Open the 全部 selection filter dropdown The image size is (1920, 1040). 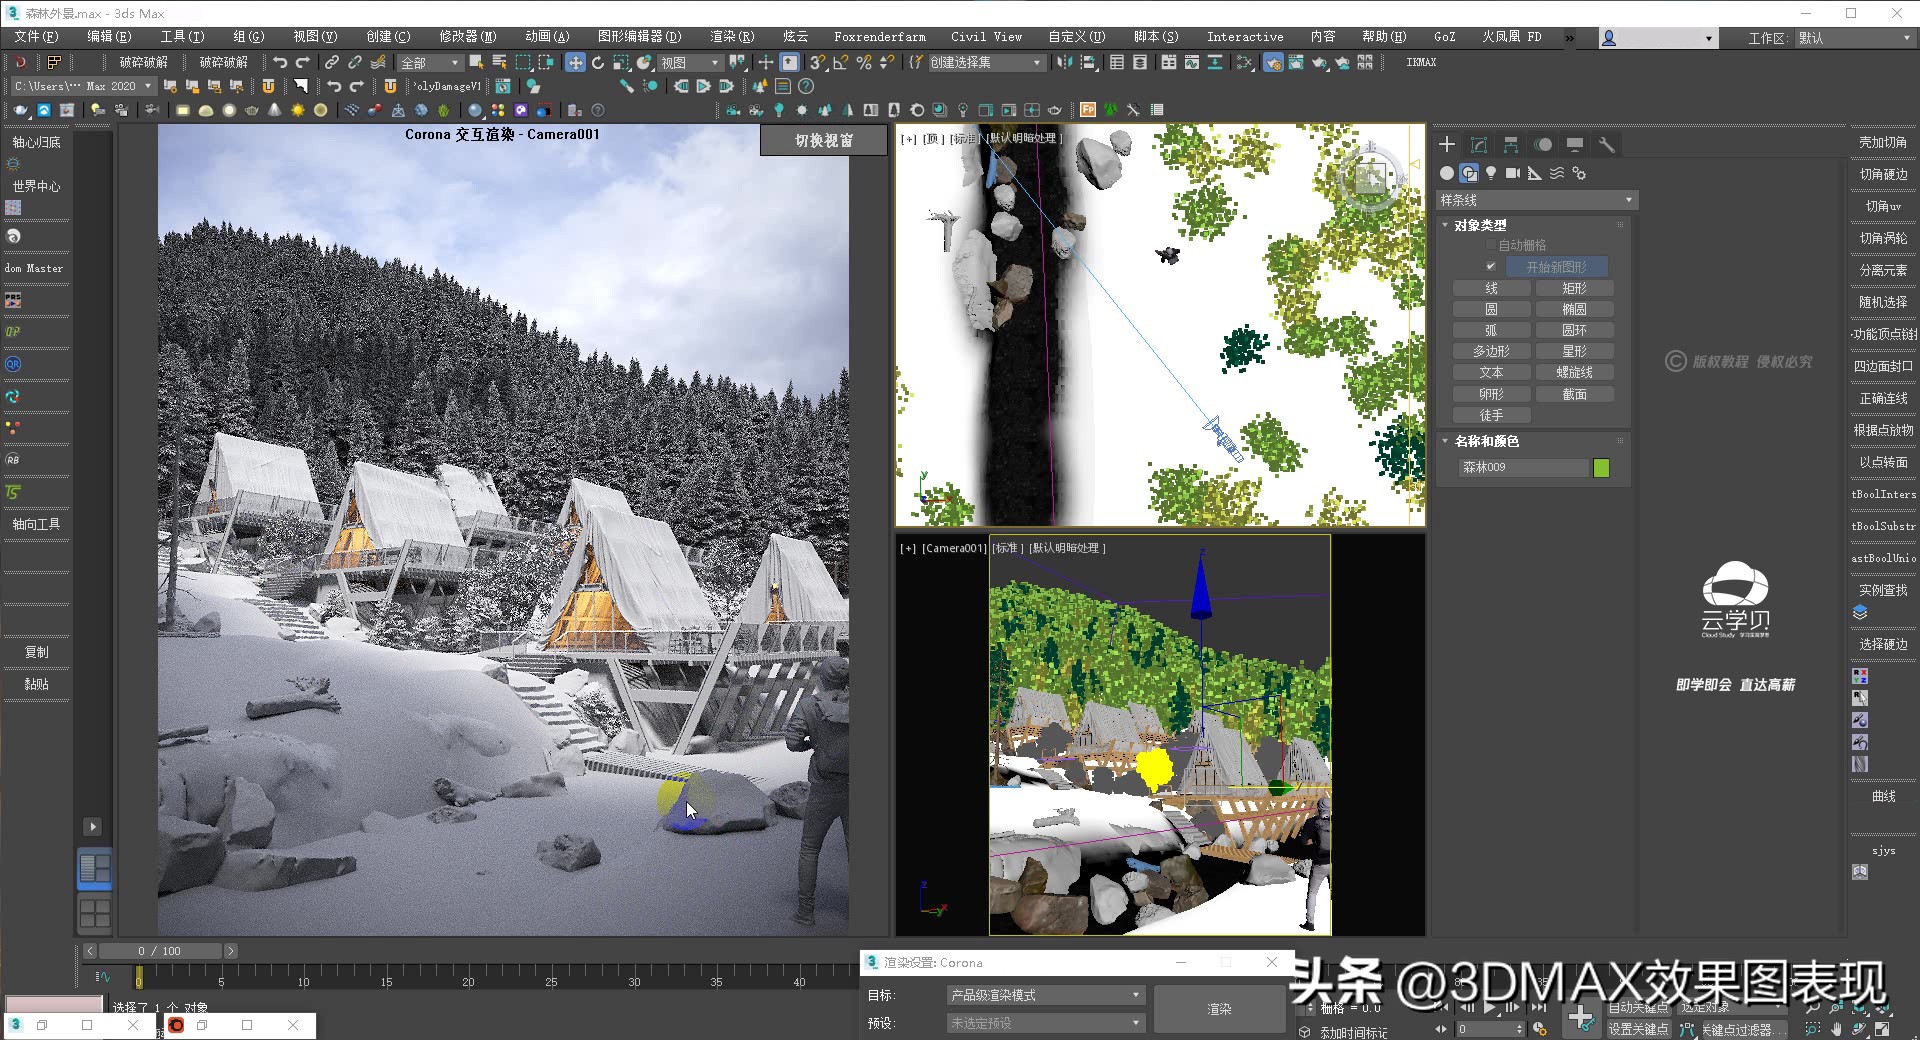pyautogui.click(x=428, y=62)
